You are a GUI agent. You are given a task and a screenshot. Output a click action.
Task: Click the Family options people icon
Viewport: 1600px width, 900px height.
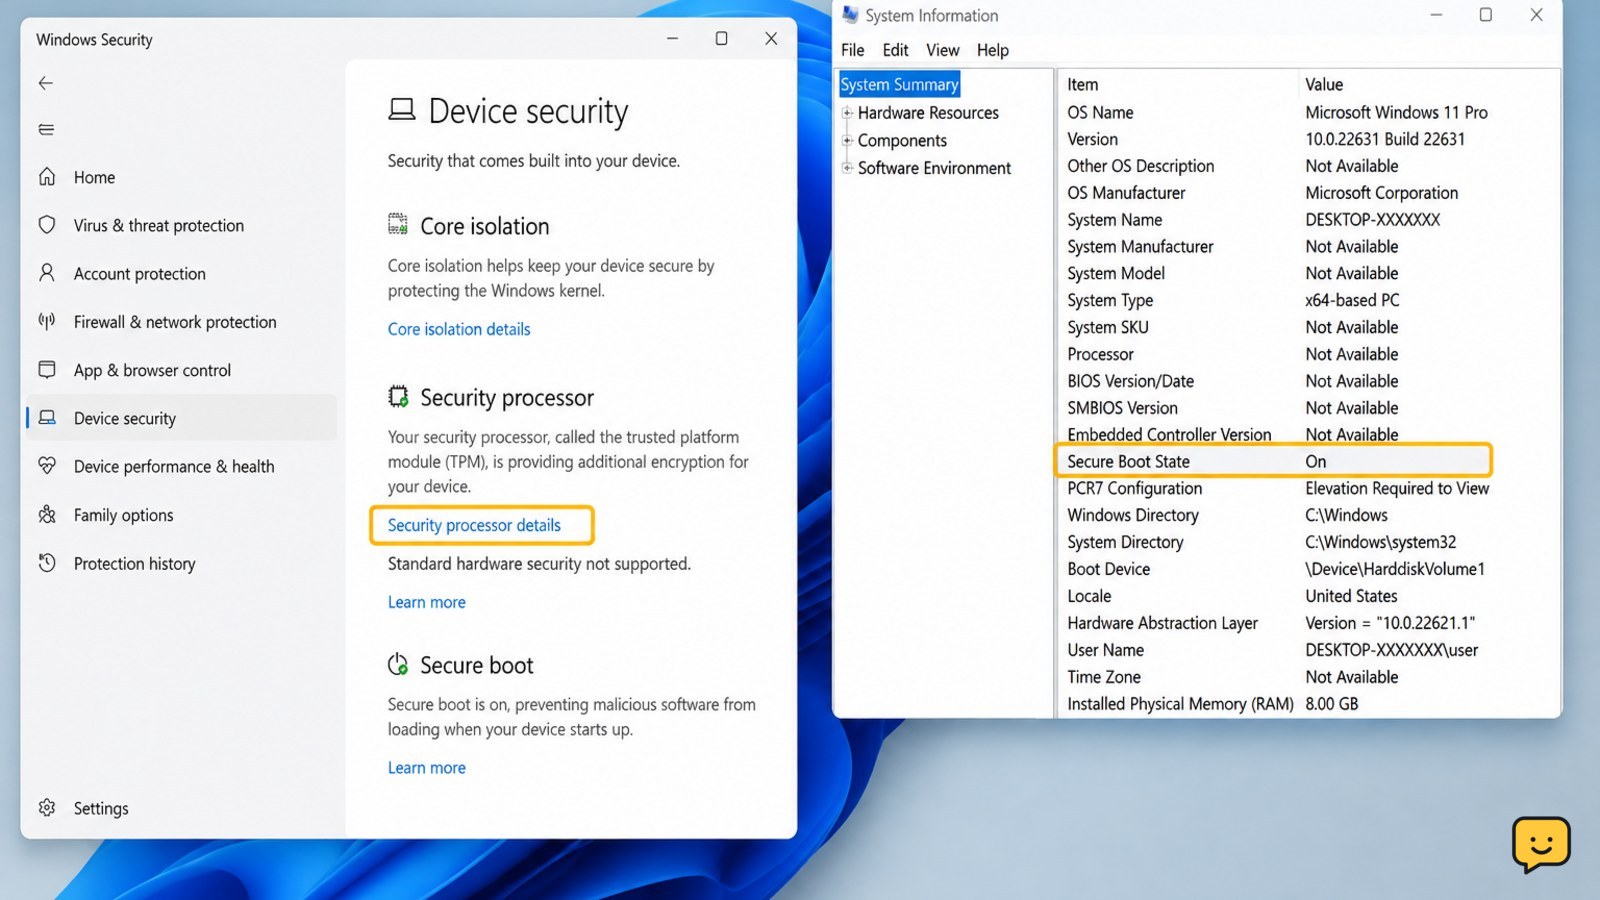click(47, 515)
